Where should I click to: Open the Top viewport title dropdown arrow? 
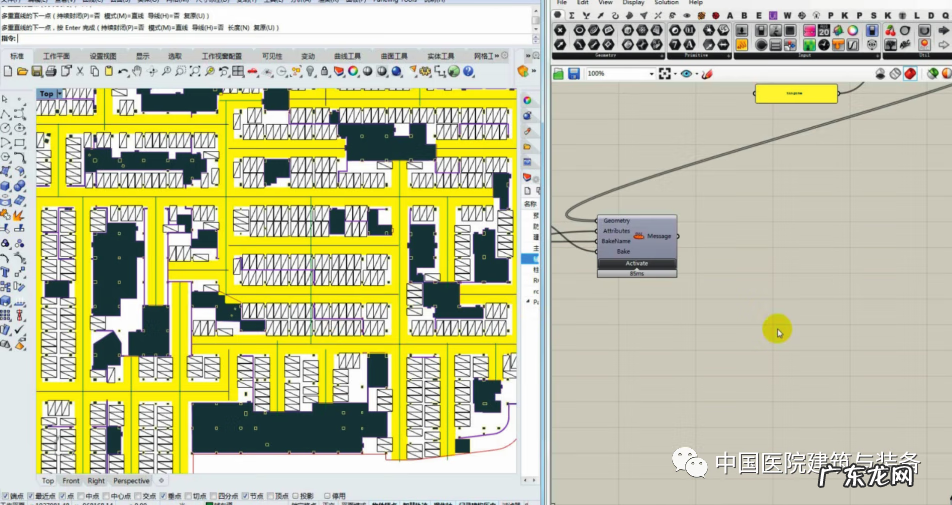(59, 94)
